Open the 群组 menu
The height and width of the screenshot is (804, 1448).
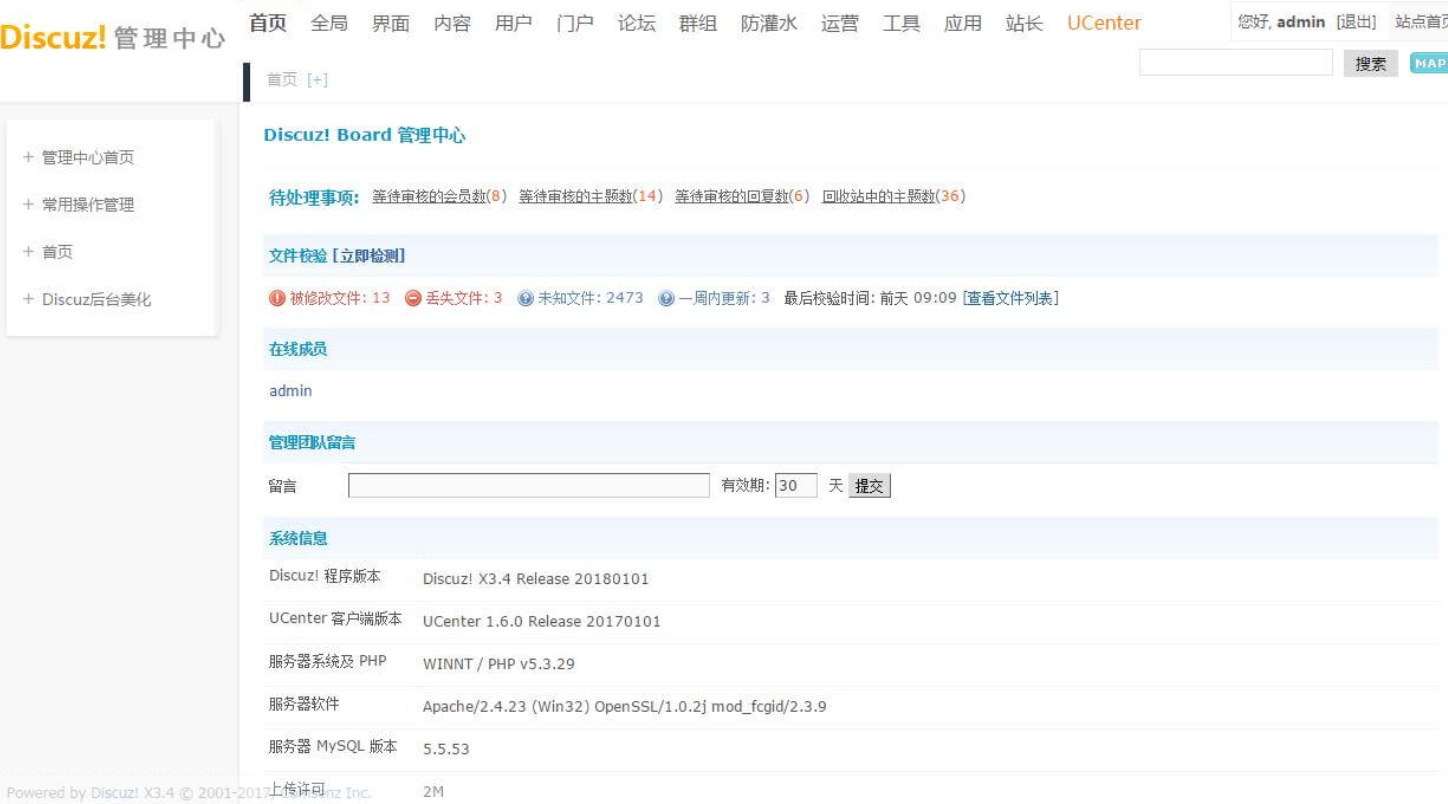click(698, 23)
